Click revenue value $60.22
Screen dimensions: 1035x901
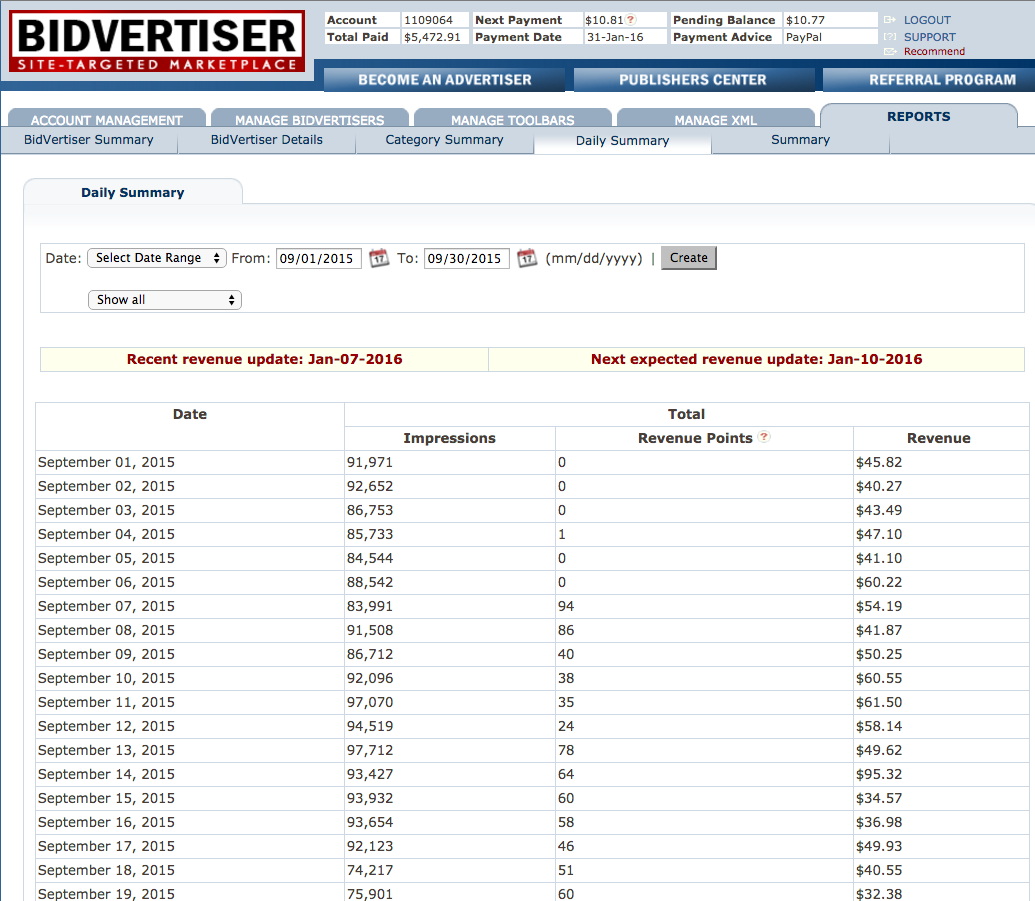pos(879,582)
